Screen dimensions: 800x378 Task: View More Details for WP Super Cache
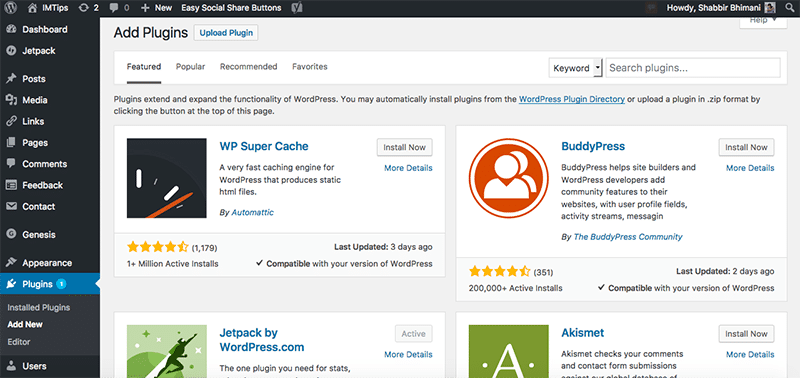(408, 168)
